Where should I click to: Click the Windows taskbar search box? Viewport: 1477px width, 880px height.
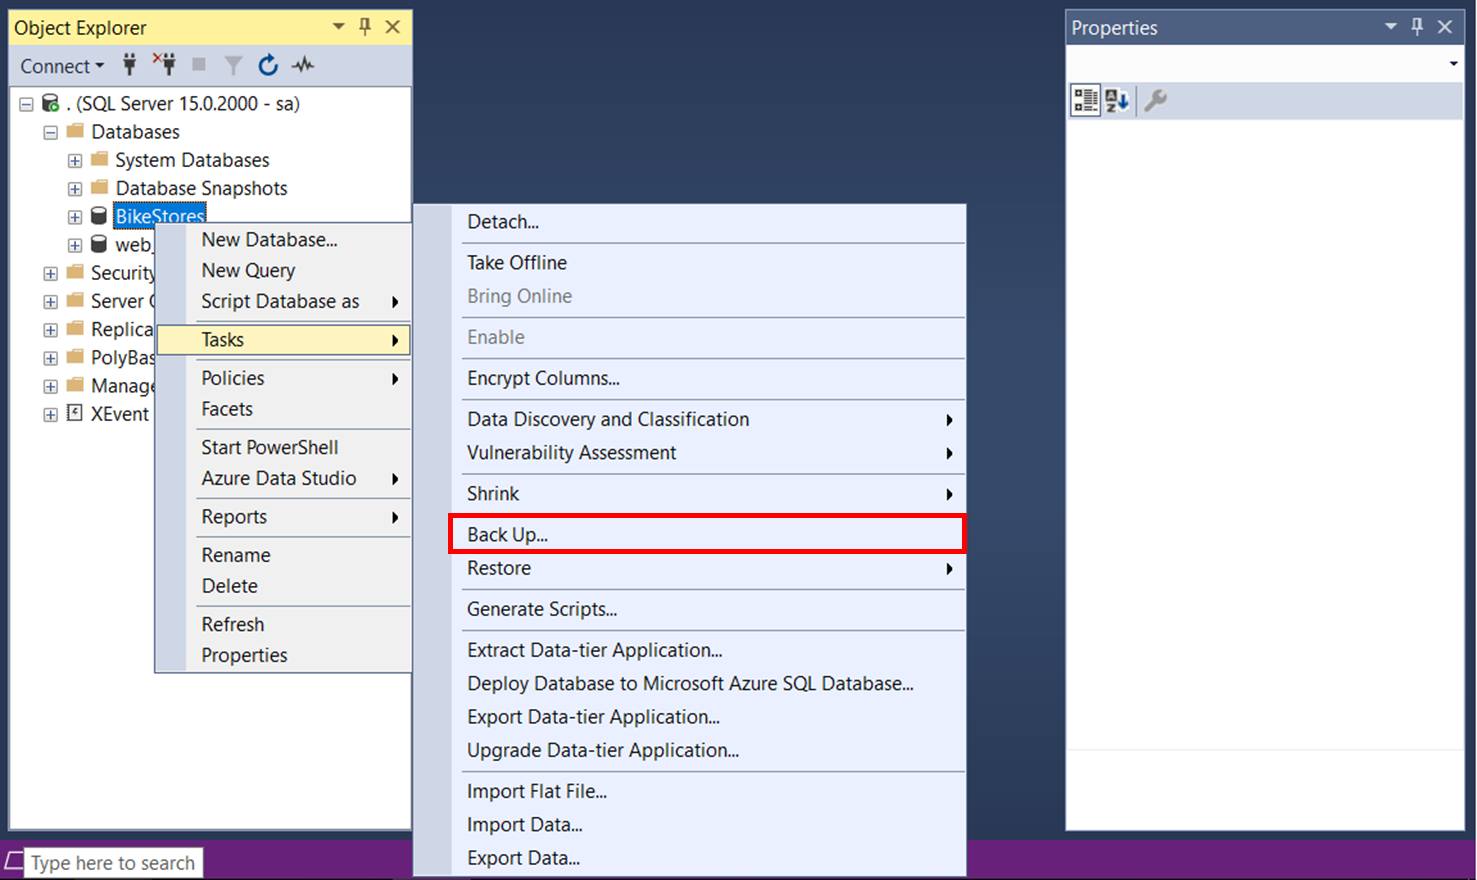coord(113,863)
